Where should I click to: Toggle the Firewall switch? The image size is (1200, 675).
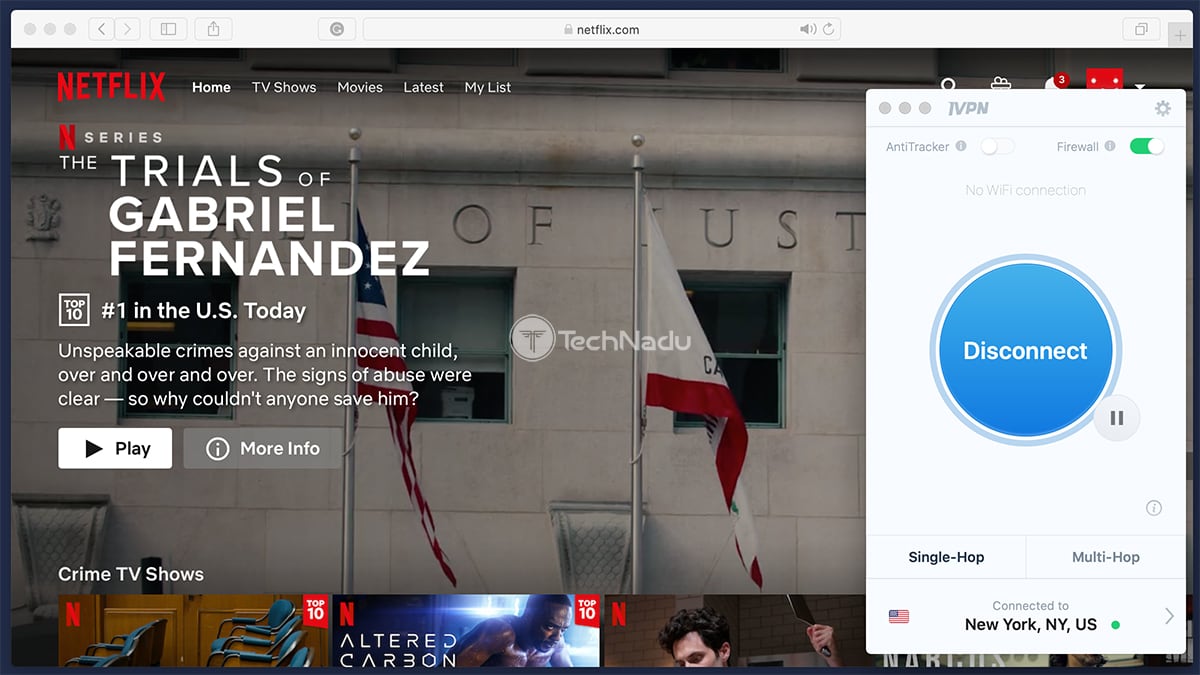[x=1147, y=147]
